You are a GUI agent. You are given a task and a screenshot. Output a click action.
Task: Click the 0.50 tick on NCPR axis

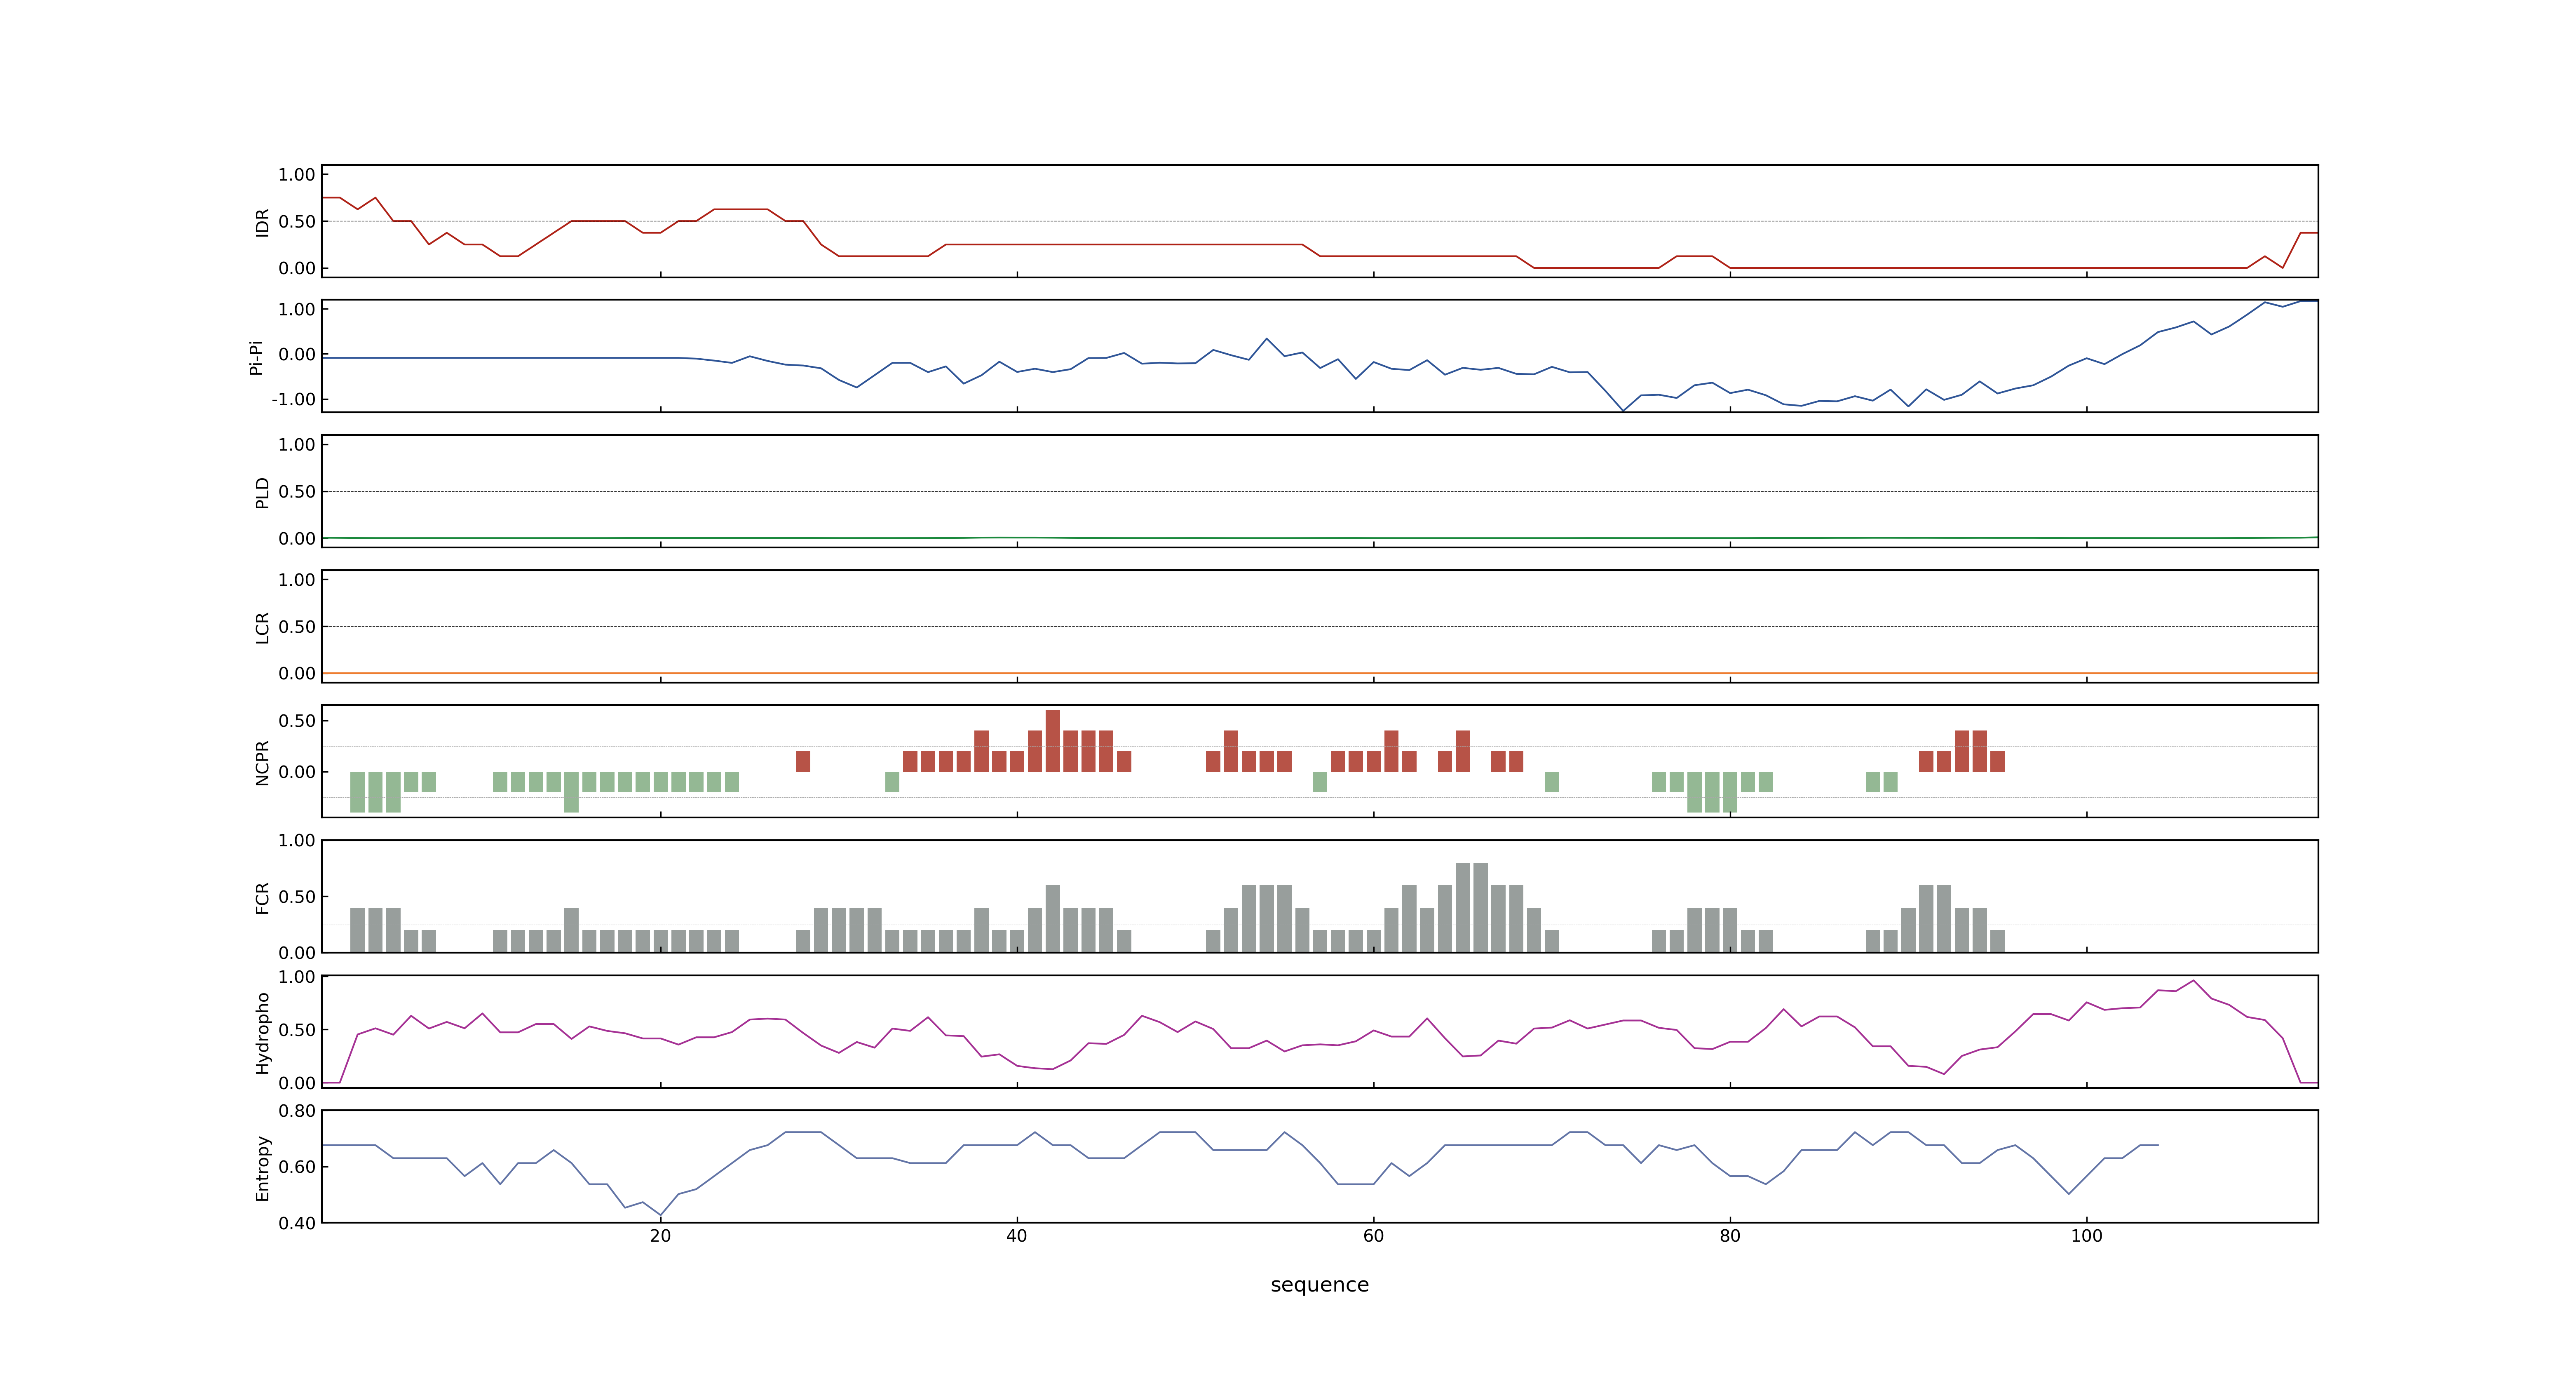297,721
